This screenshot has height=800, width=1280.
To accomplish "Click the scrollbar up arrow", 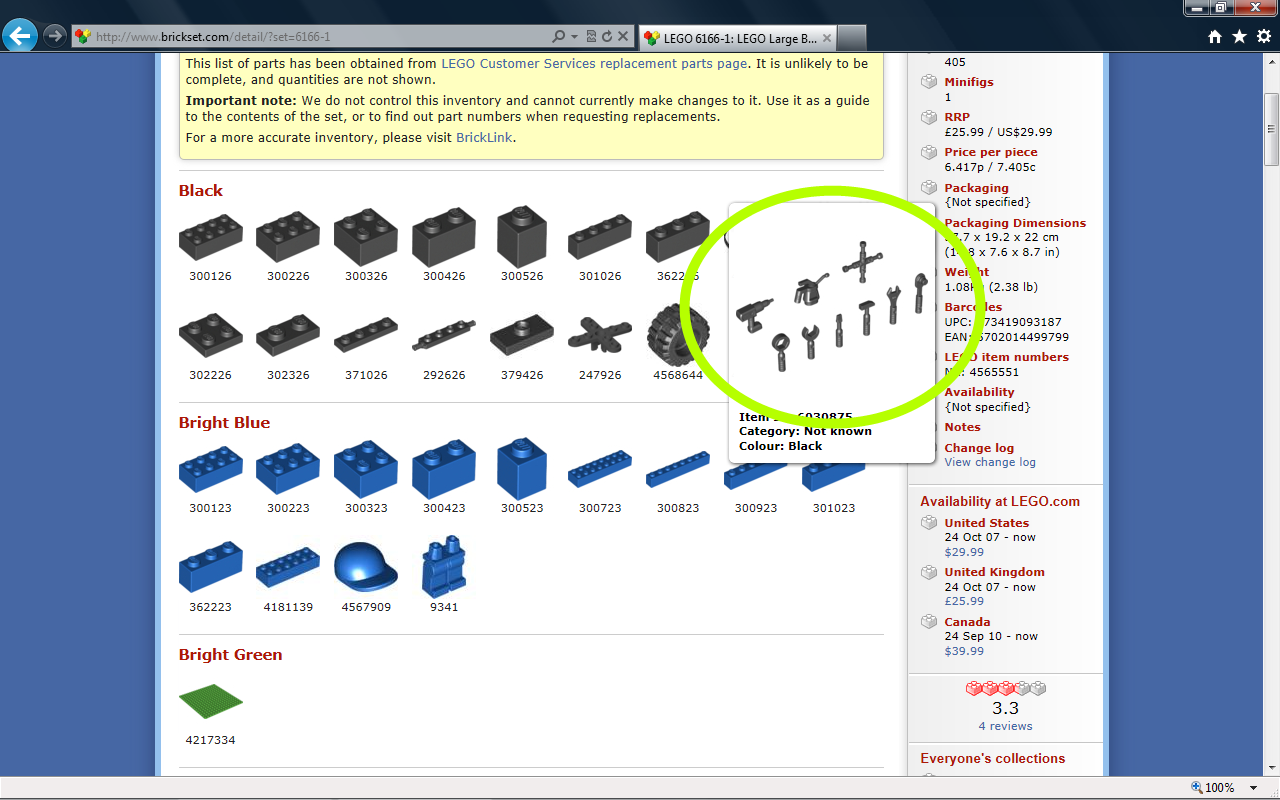I will pos(1271,60).
